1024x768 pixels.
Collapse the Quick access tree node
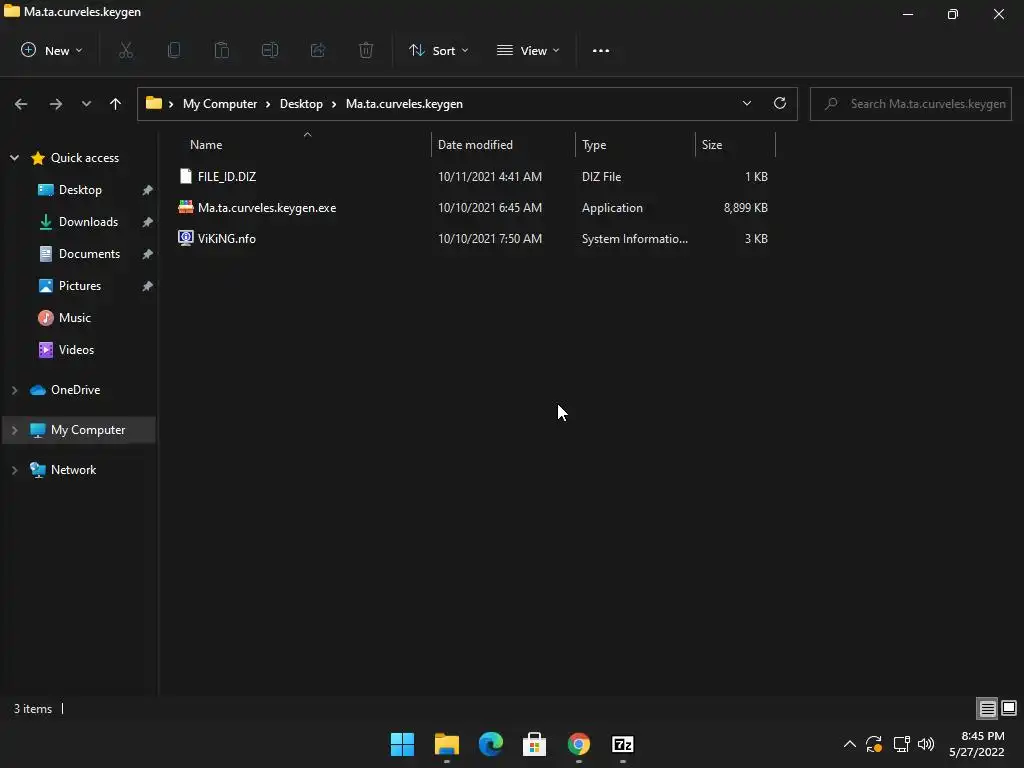click(14, 158)
